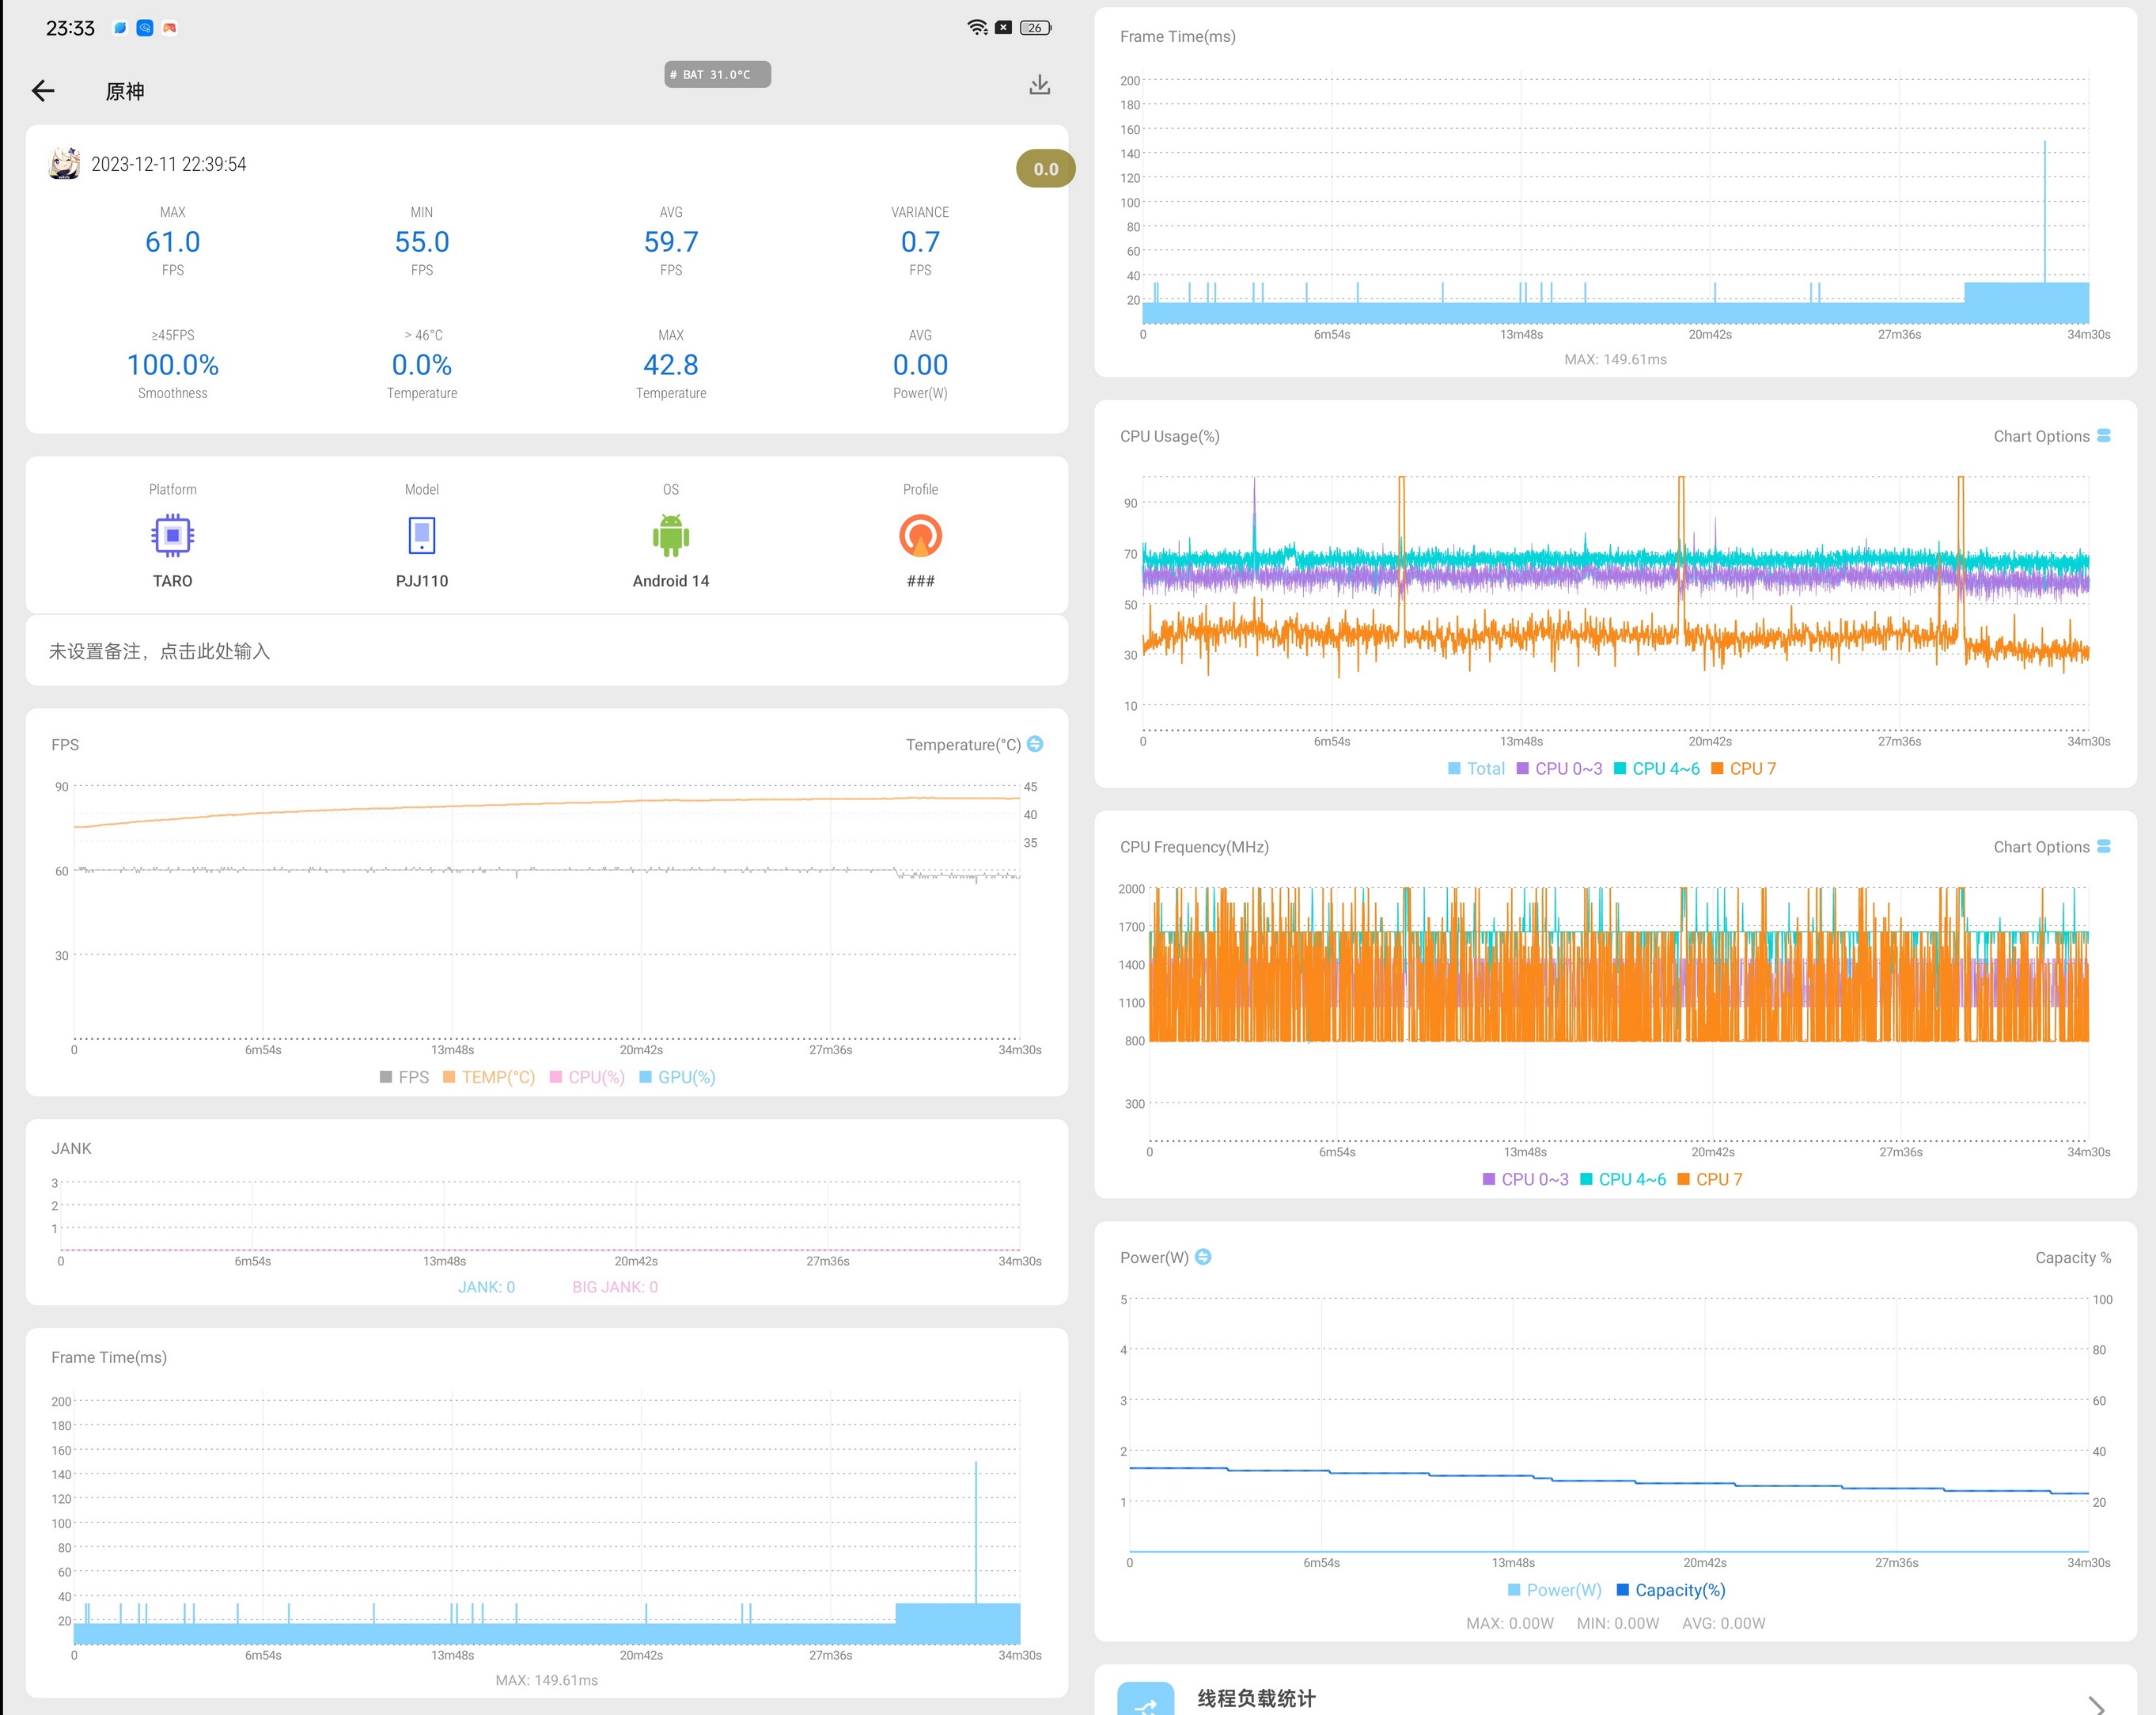
Task: Tap the red notification icon in status bar
Action: (170, 28)
